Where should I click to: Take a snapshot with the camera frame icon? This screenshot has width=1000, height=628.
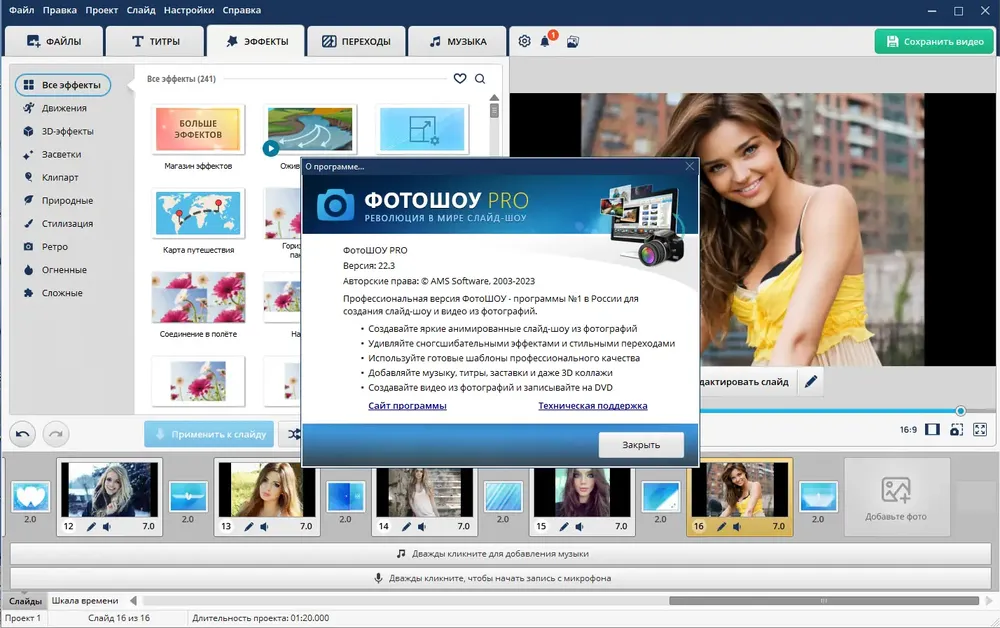(x=957, y=429)
